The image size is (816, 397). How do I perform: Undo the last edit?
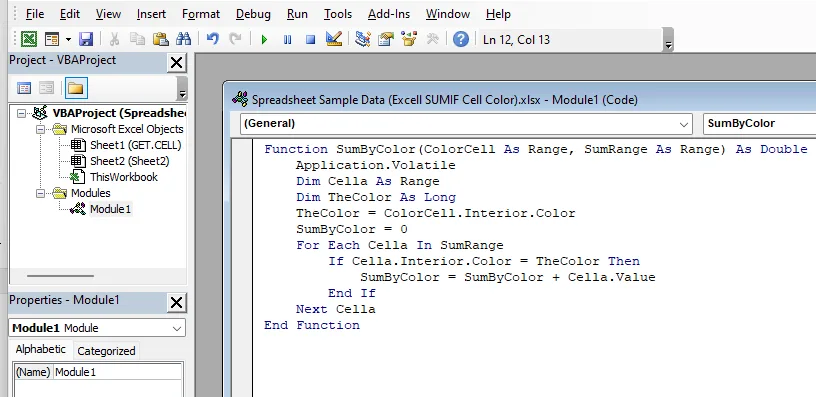(x=212, y=40)
